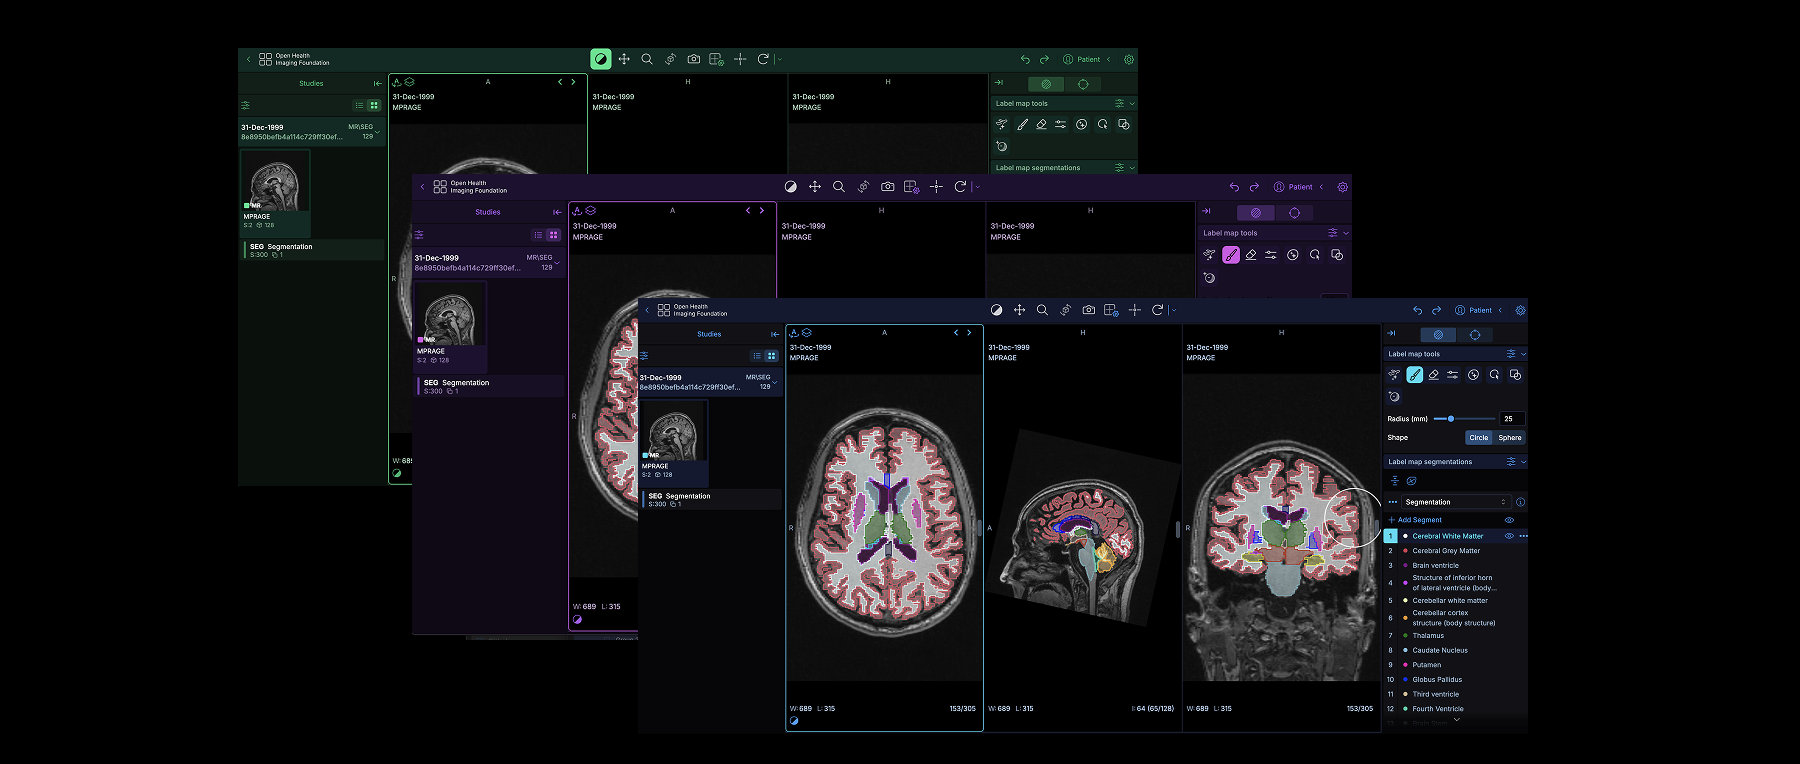
Task: Open contour segmentation tab in purple viewer panel
Action: [x=1294, y=213]
